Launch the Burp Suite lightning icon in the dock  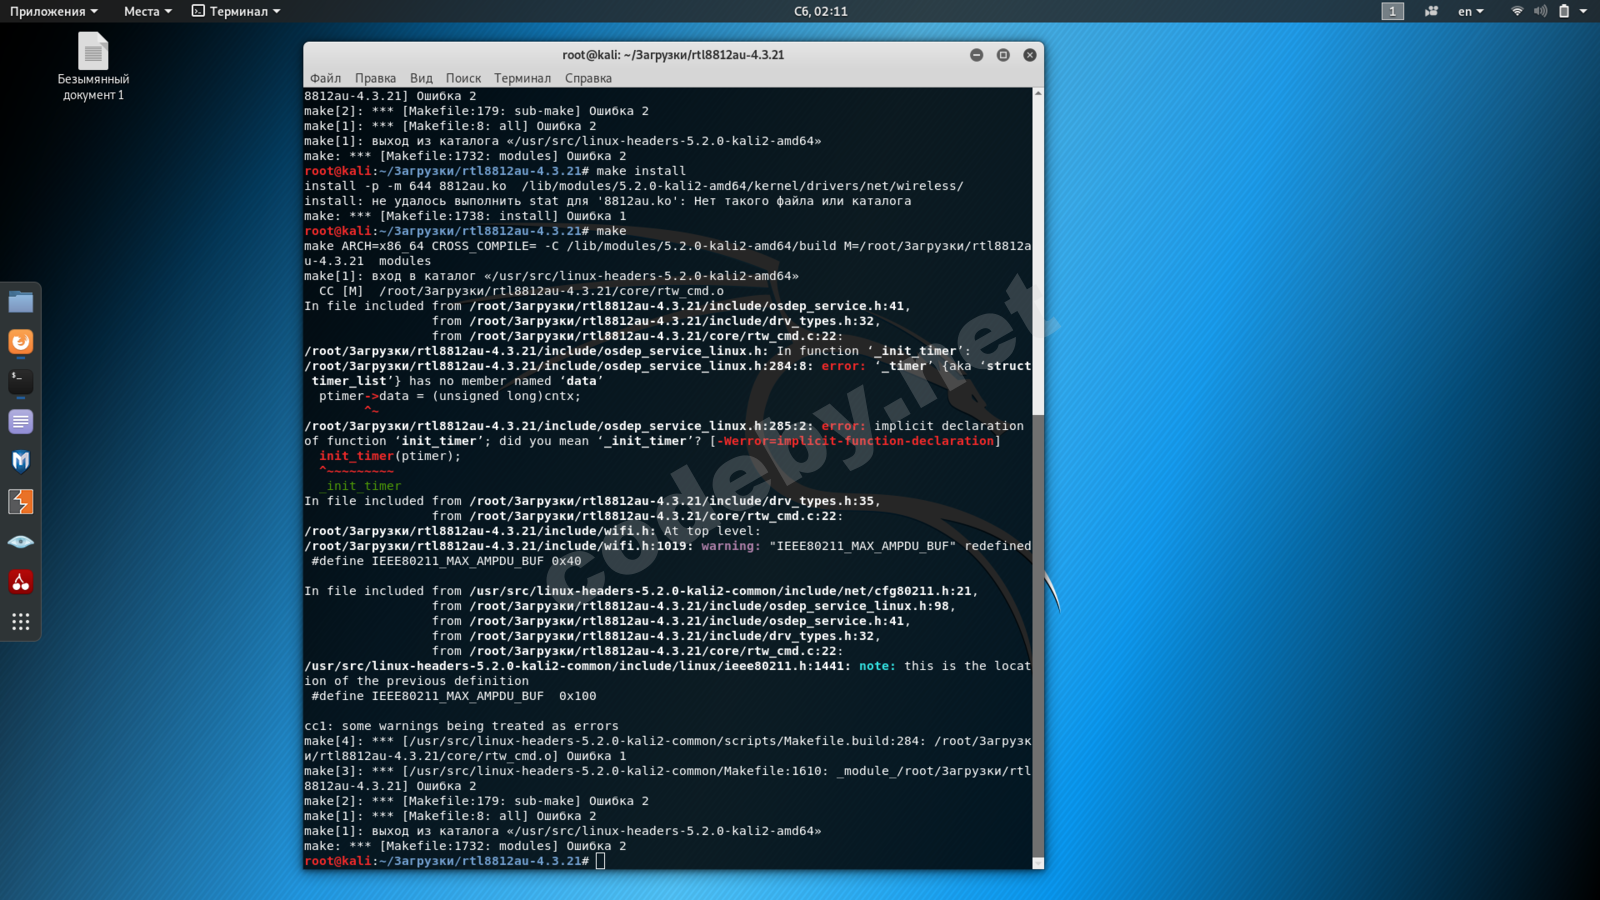point(20,501)
